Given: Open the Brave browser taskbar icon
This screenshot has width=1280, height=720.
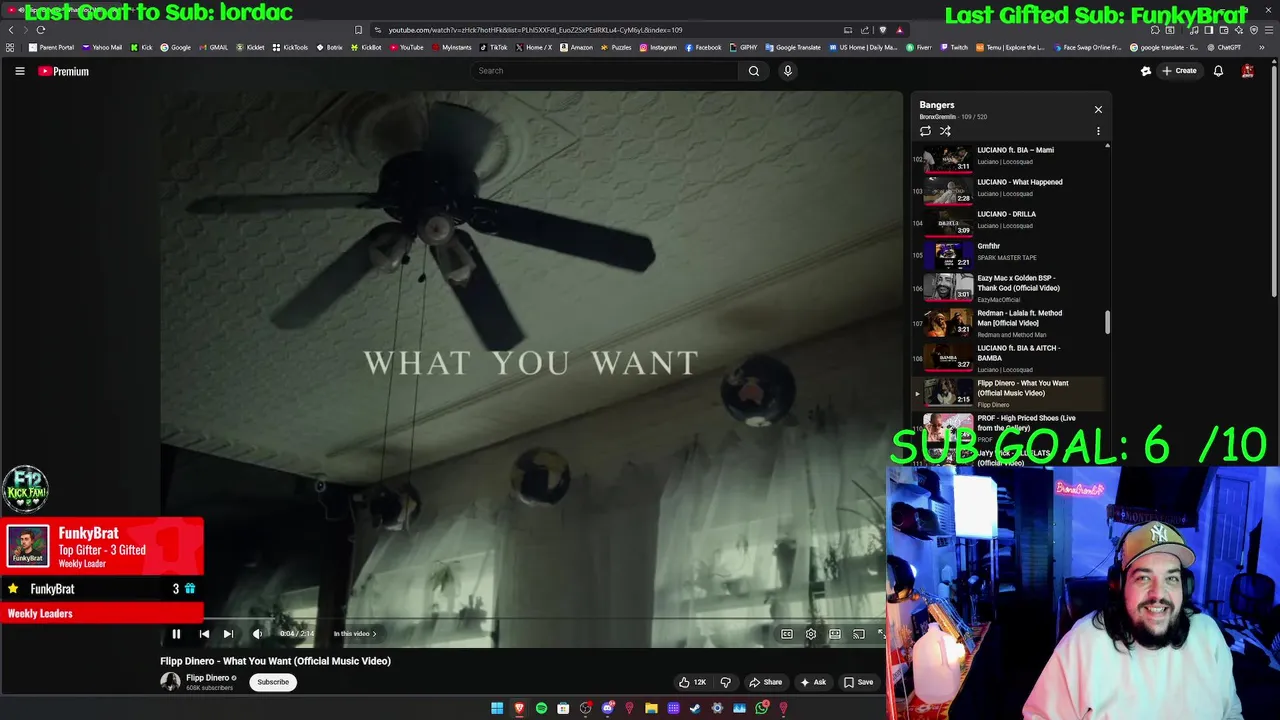Looking at the screenshot, I should 519,709.
